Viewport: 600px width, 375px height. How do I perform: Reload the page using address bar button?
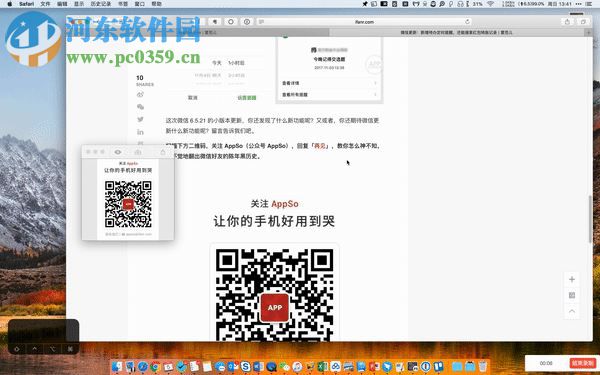467,22
